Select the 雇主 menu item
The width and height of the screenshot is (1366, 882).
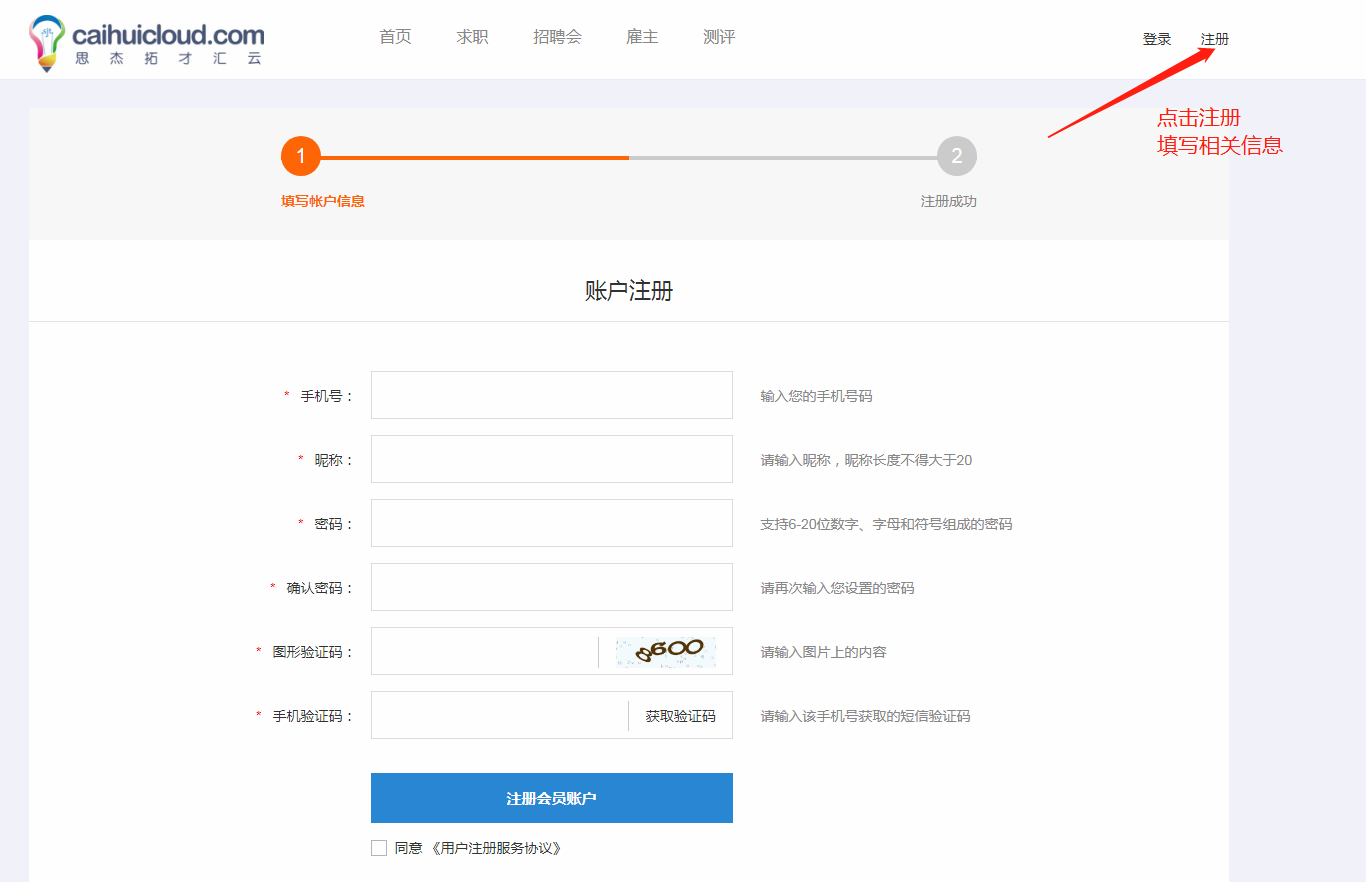click(x=642, y=37)
